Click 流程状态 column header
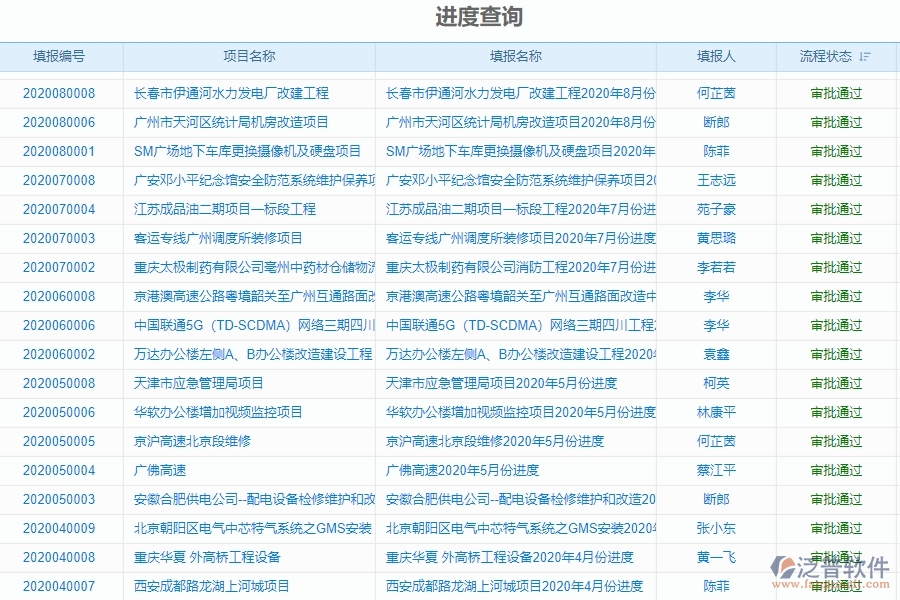 coord(828,57)
